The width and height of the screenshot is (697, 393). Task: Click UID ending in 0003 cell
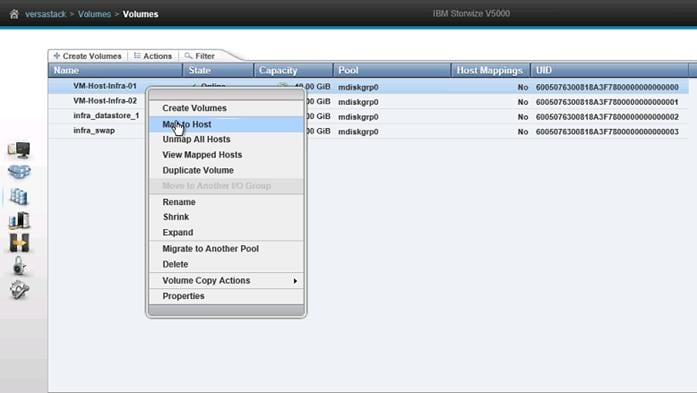[607, 132]
